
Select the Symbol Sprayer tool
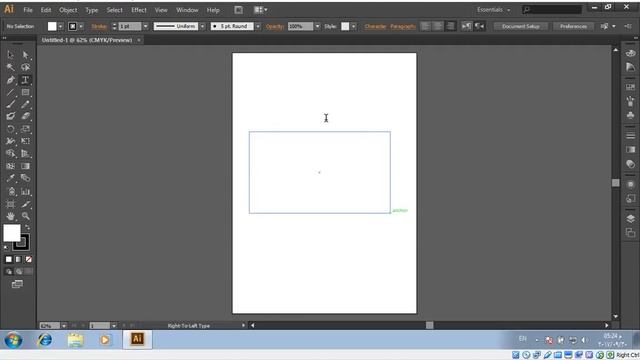[x=11, y=191]
